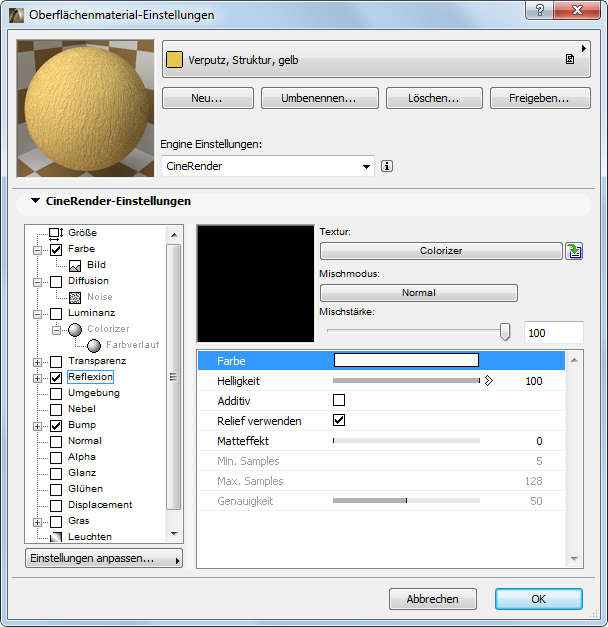
Task: Enable the Luminanz channel checkbox
Action: click(x=56, y=314)
